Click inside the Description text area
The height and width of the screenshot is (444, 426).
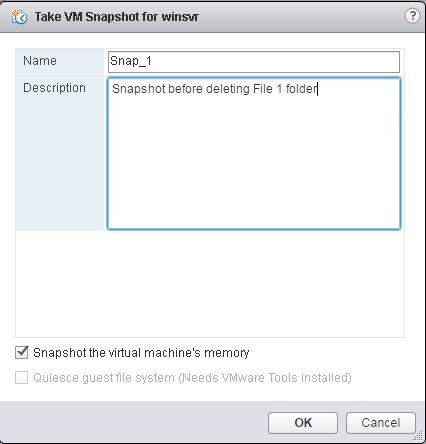[254, 153]
